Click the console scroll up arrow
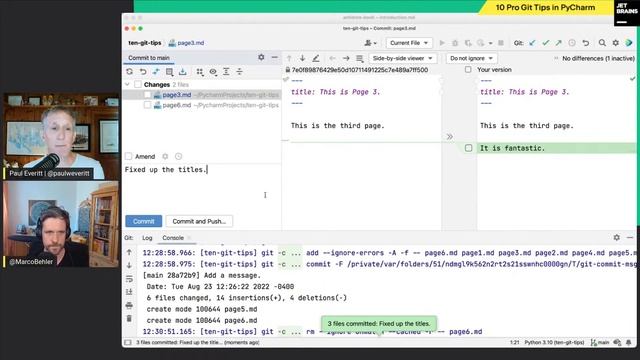 point(129,252)
